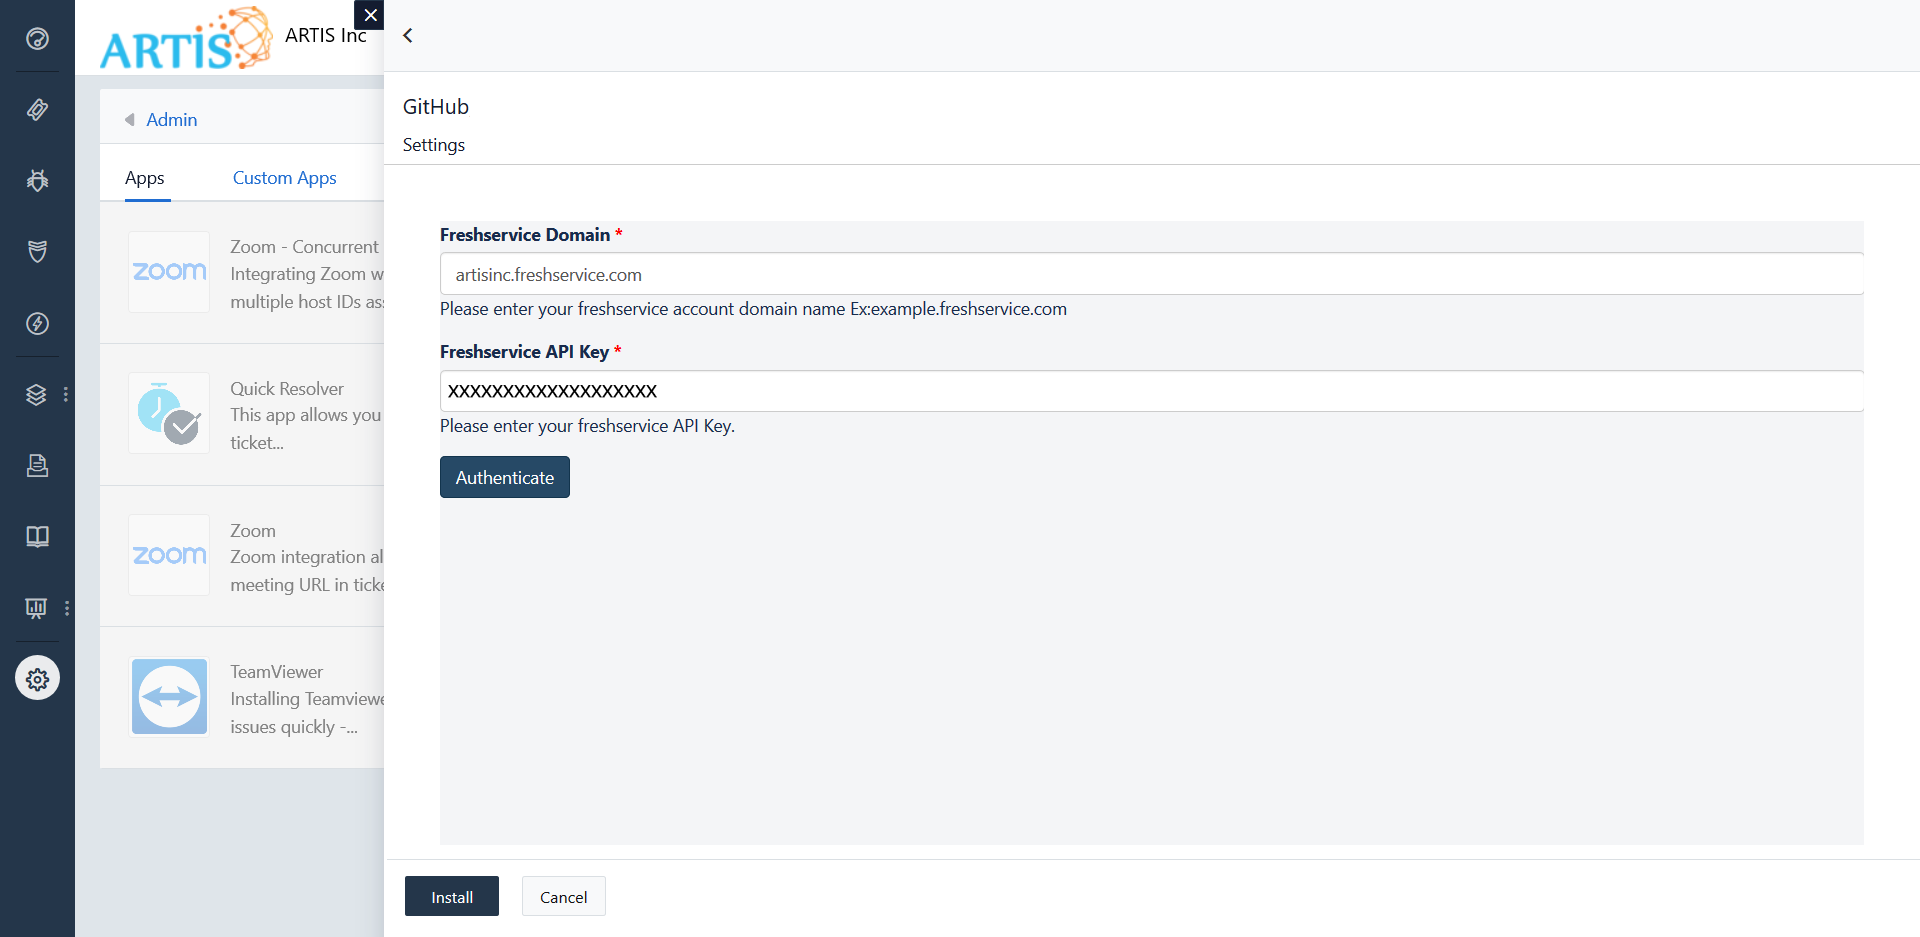Click the 'ARTIS Inc' account name
Screen dimensions: 1920x937
click(326, 35)
